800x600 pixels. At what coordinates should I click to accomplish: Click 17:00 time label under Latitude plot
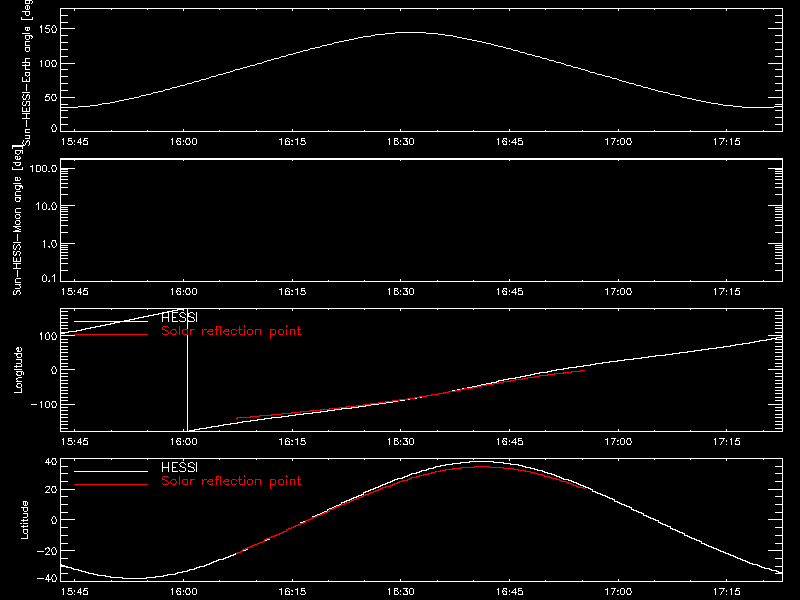(x=618, y=592)
